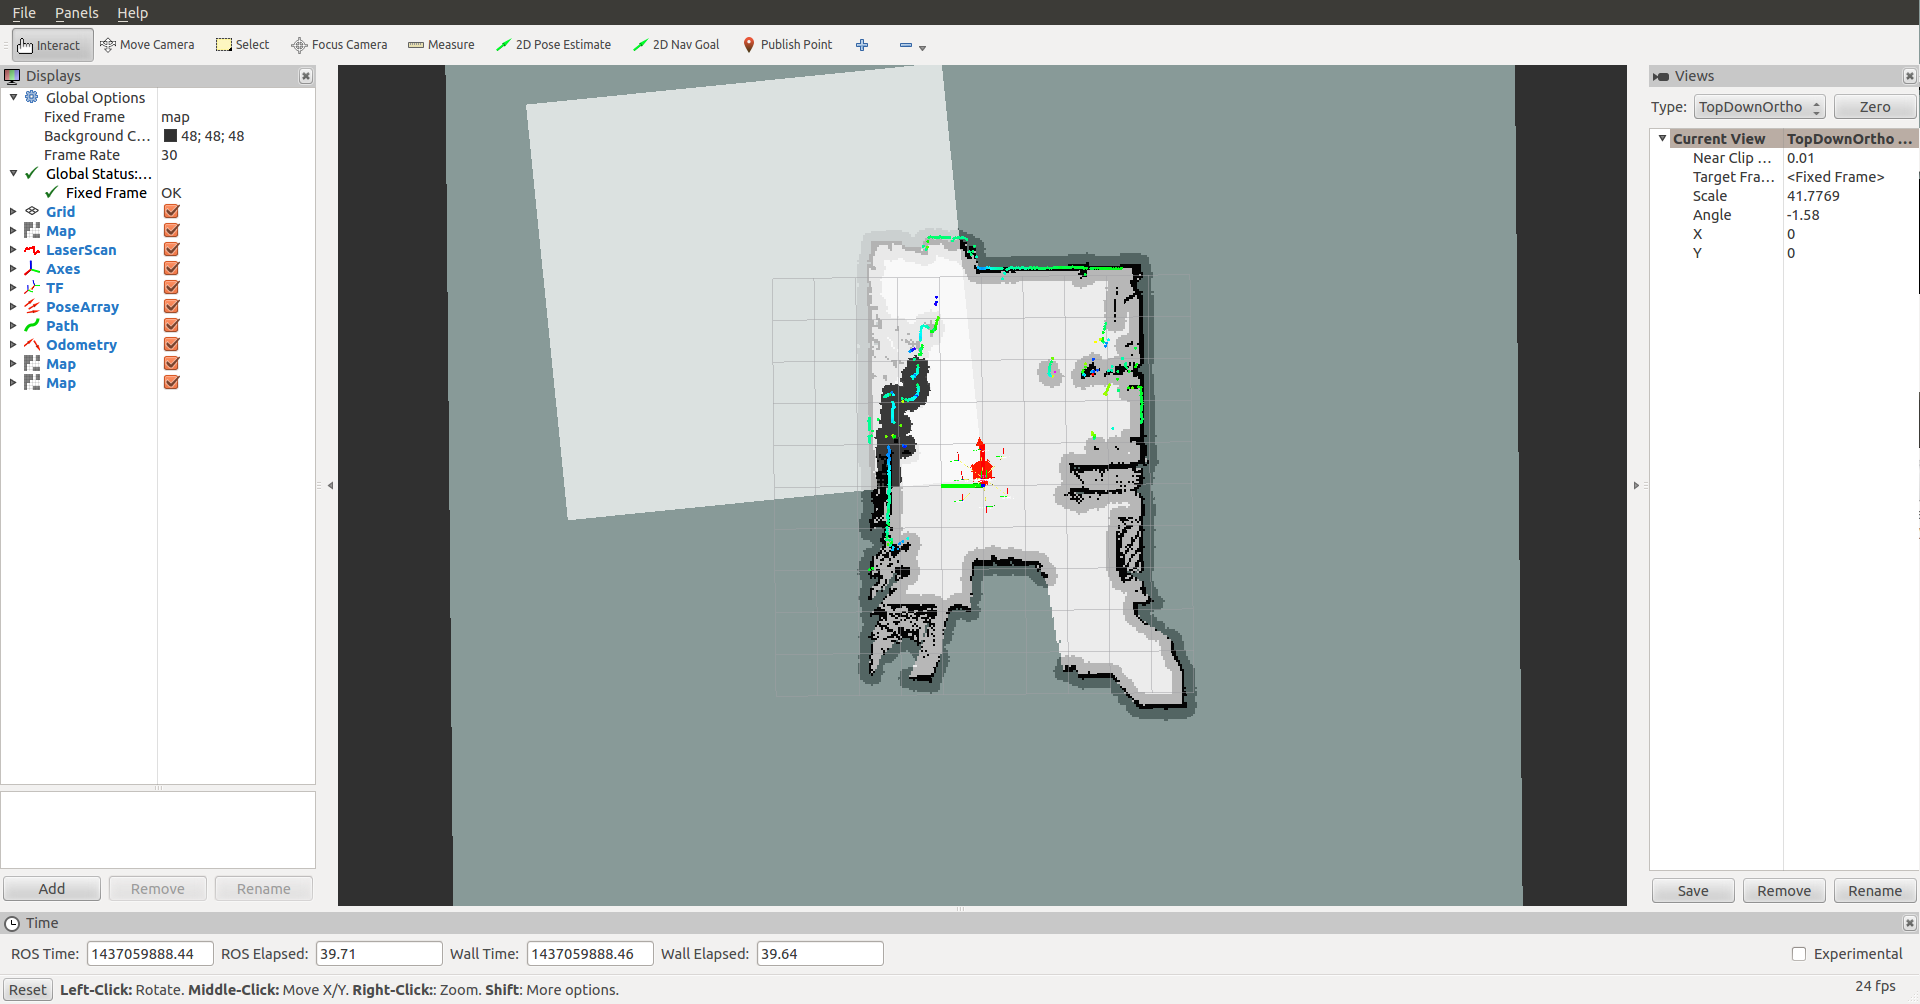
Task: Collapse right panel with the arrow handle
Action: [1636, 486]
